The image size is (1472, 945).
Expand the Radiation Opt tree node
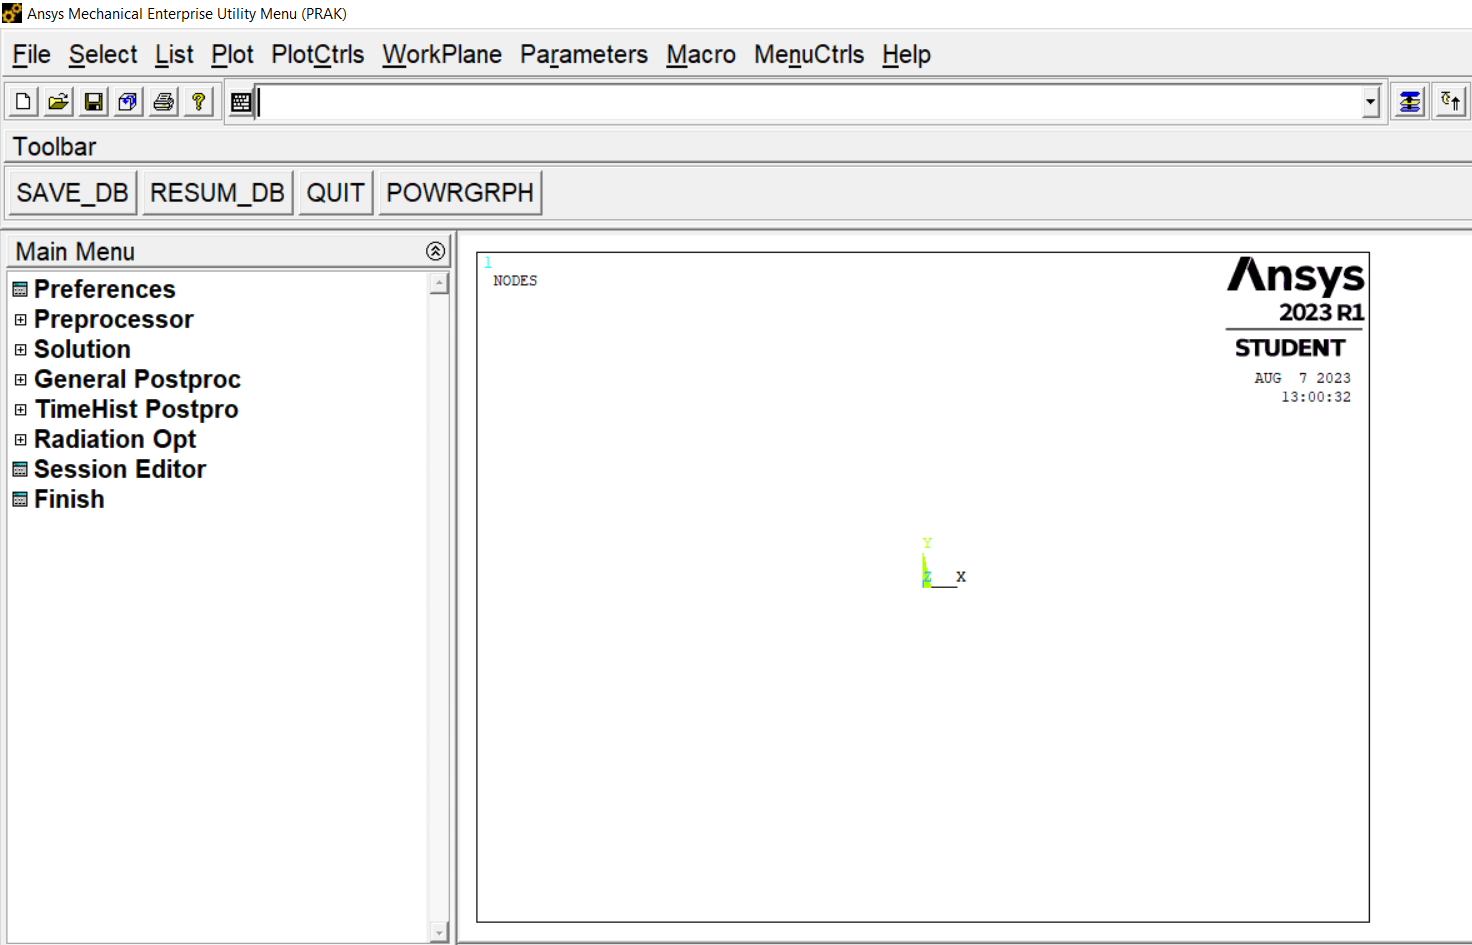pyautogui.click(x=20, y=440)
